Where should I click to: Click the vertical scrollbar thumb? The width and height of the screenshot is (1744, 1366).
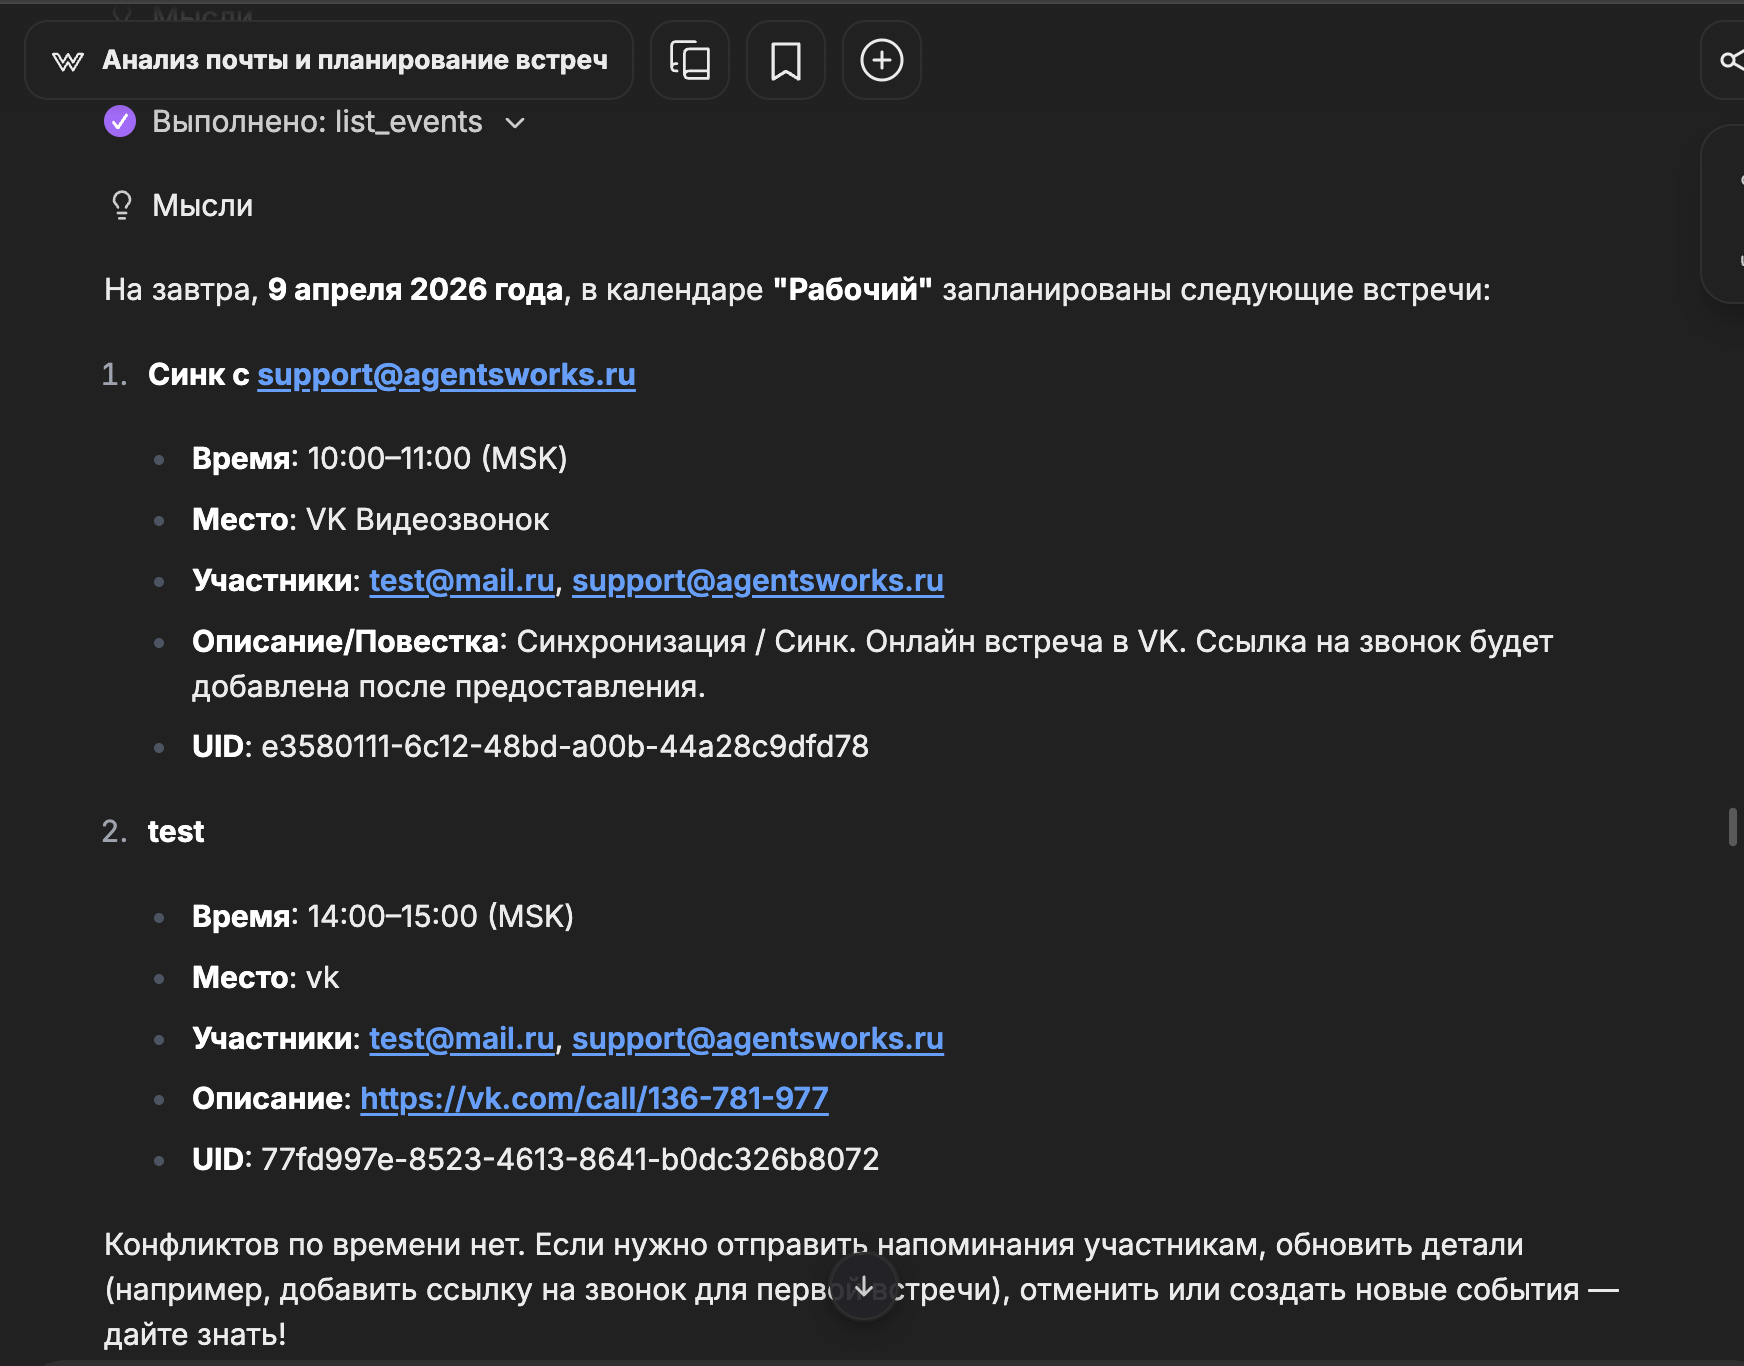(x=1733, y=827)
